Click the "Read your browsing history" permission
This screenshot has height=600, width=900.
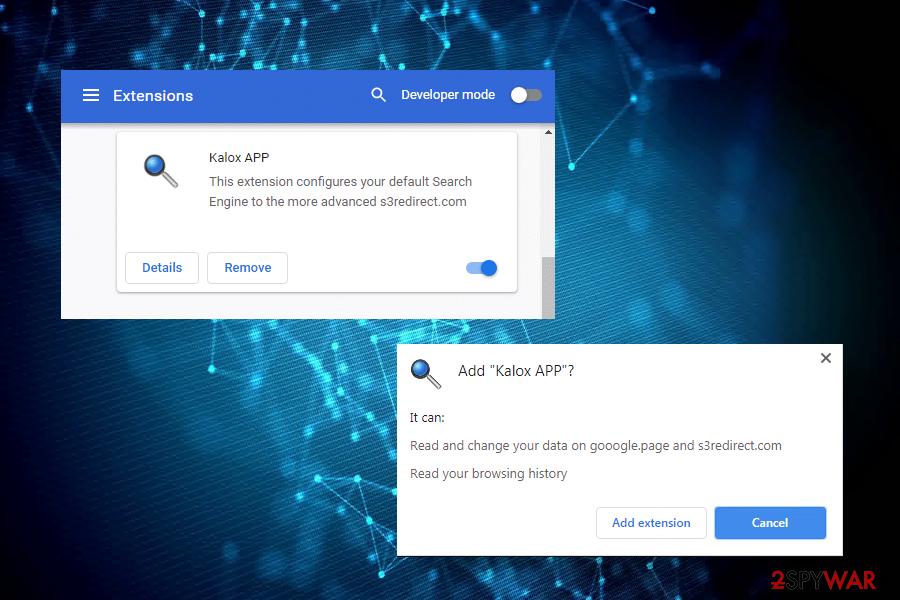click(488, 474)
